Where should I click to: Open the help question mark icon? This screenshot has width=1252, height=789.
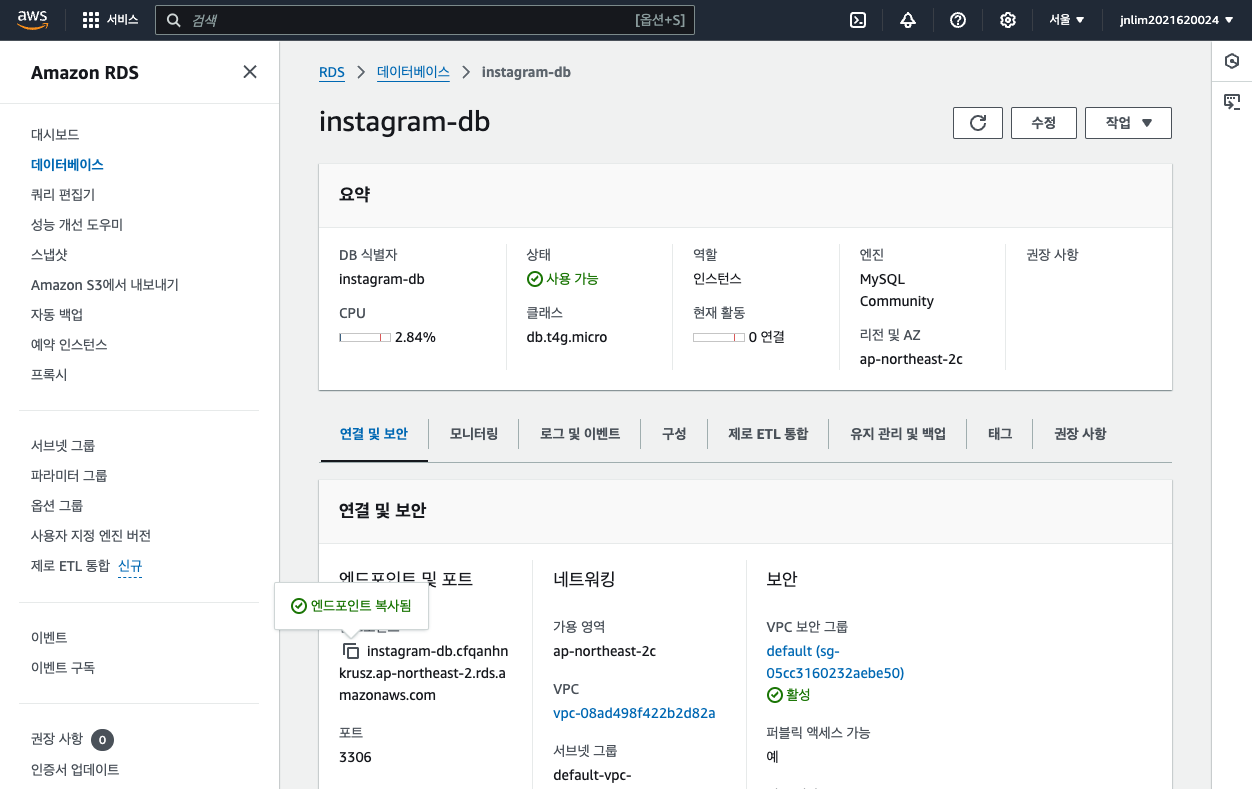(x=958, y=20)
